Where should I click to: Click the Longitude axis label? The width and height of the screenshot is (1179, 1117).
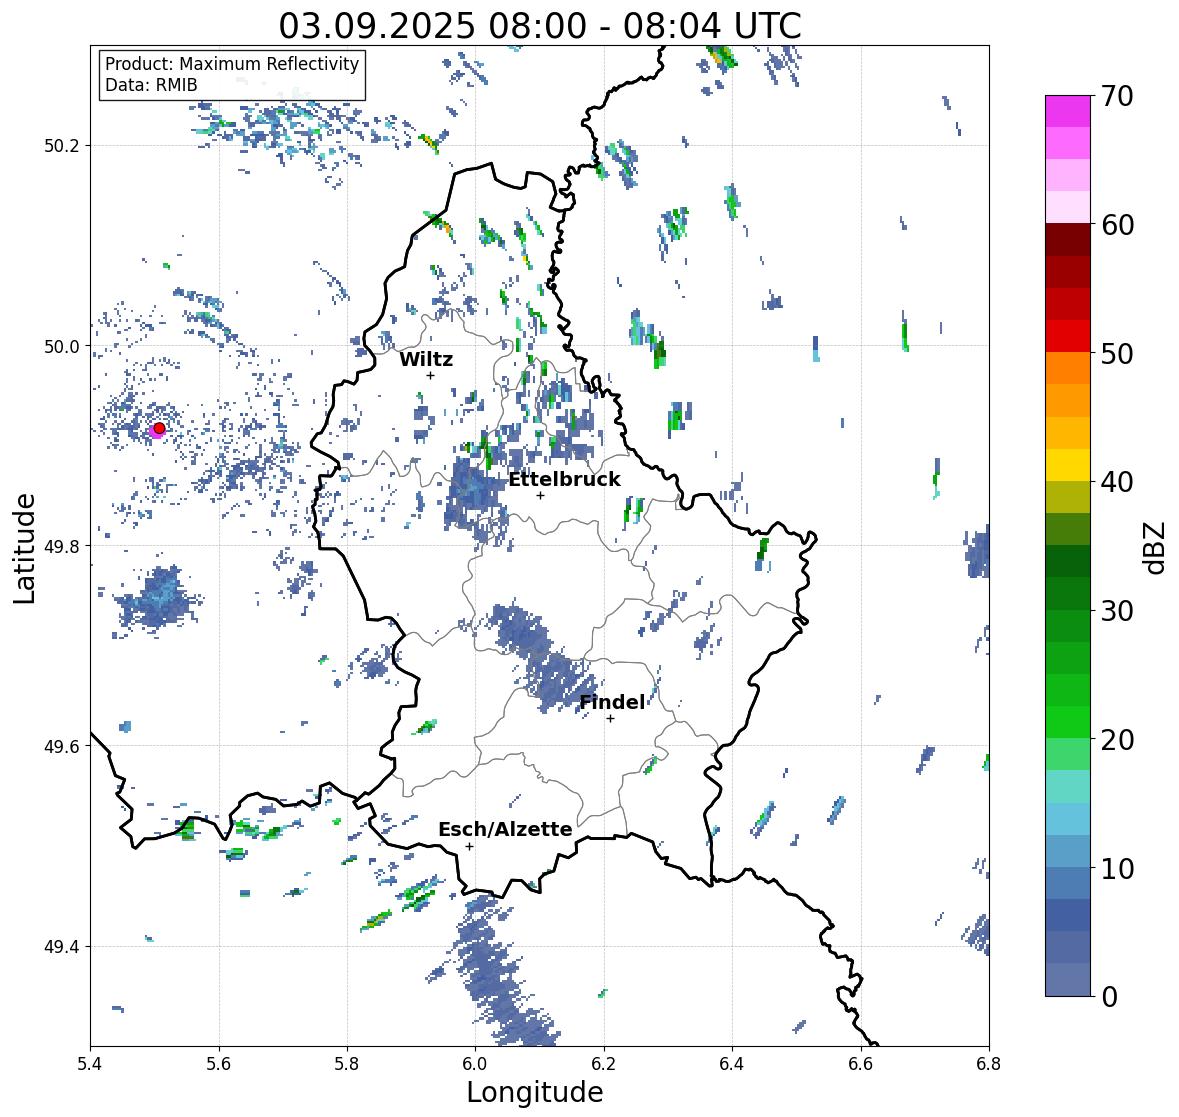[x=535, y=1092]
